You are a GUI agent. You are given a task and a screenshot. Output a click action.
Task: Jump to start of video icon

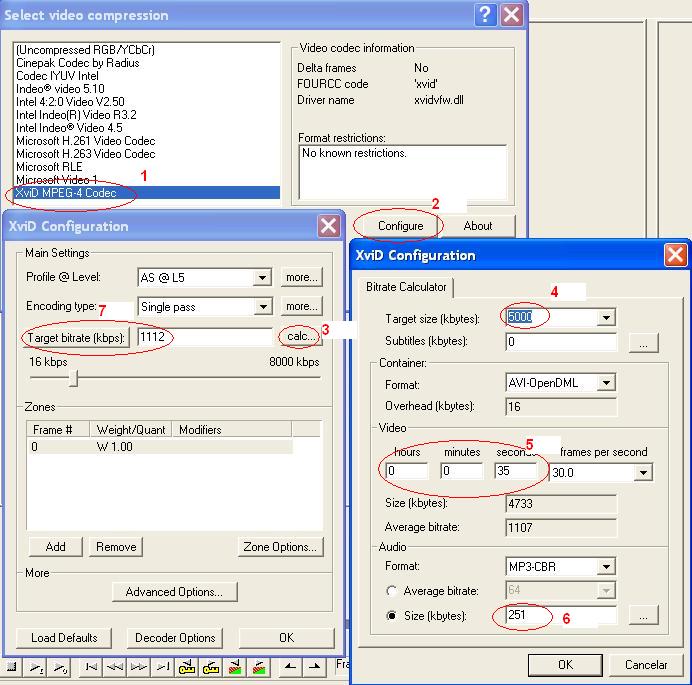point(91,667)
